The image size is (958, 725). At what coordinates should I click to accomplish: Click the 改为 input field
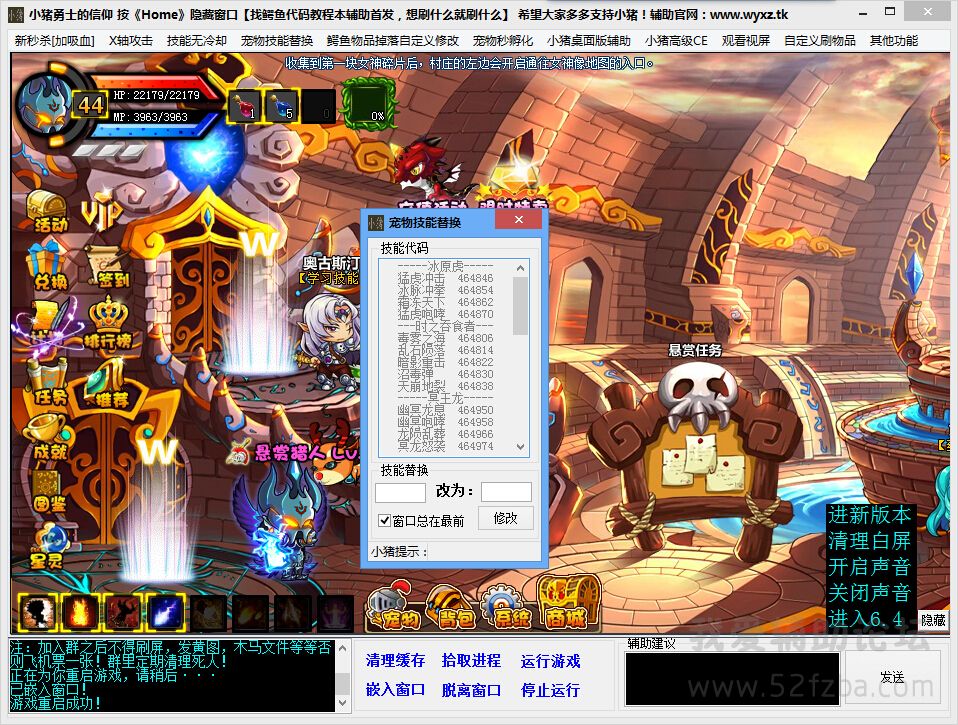click(506, 491)
